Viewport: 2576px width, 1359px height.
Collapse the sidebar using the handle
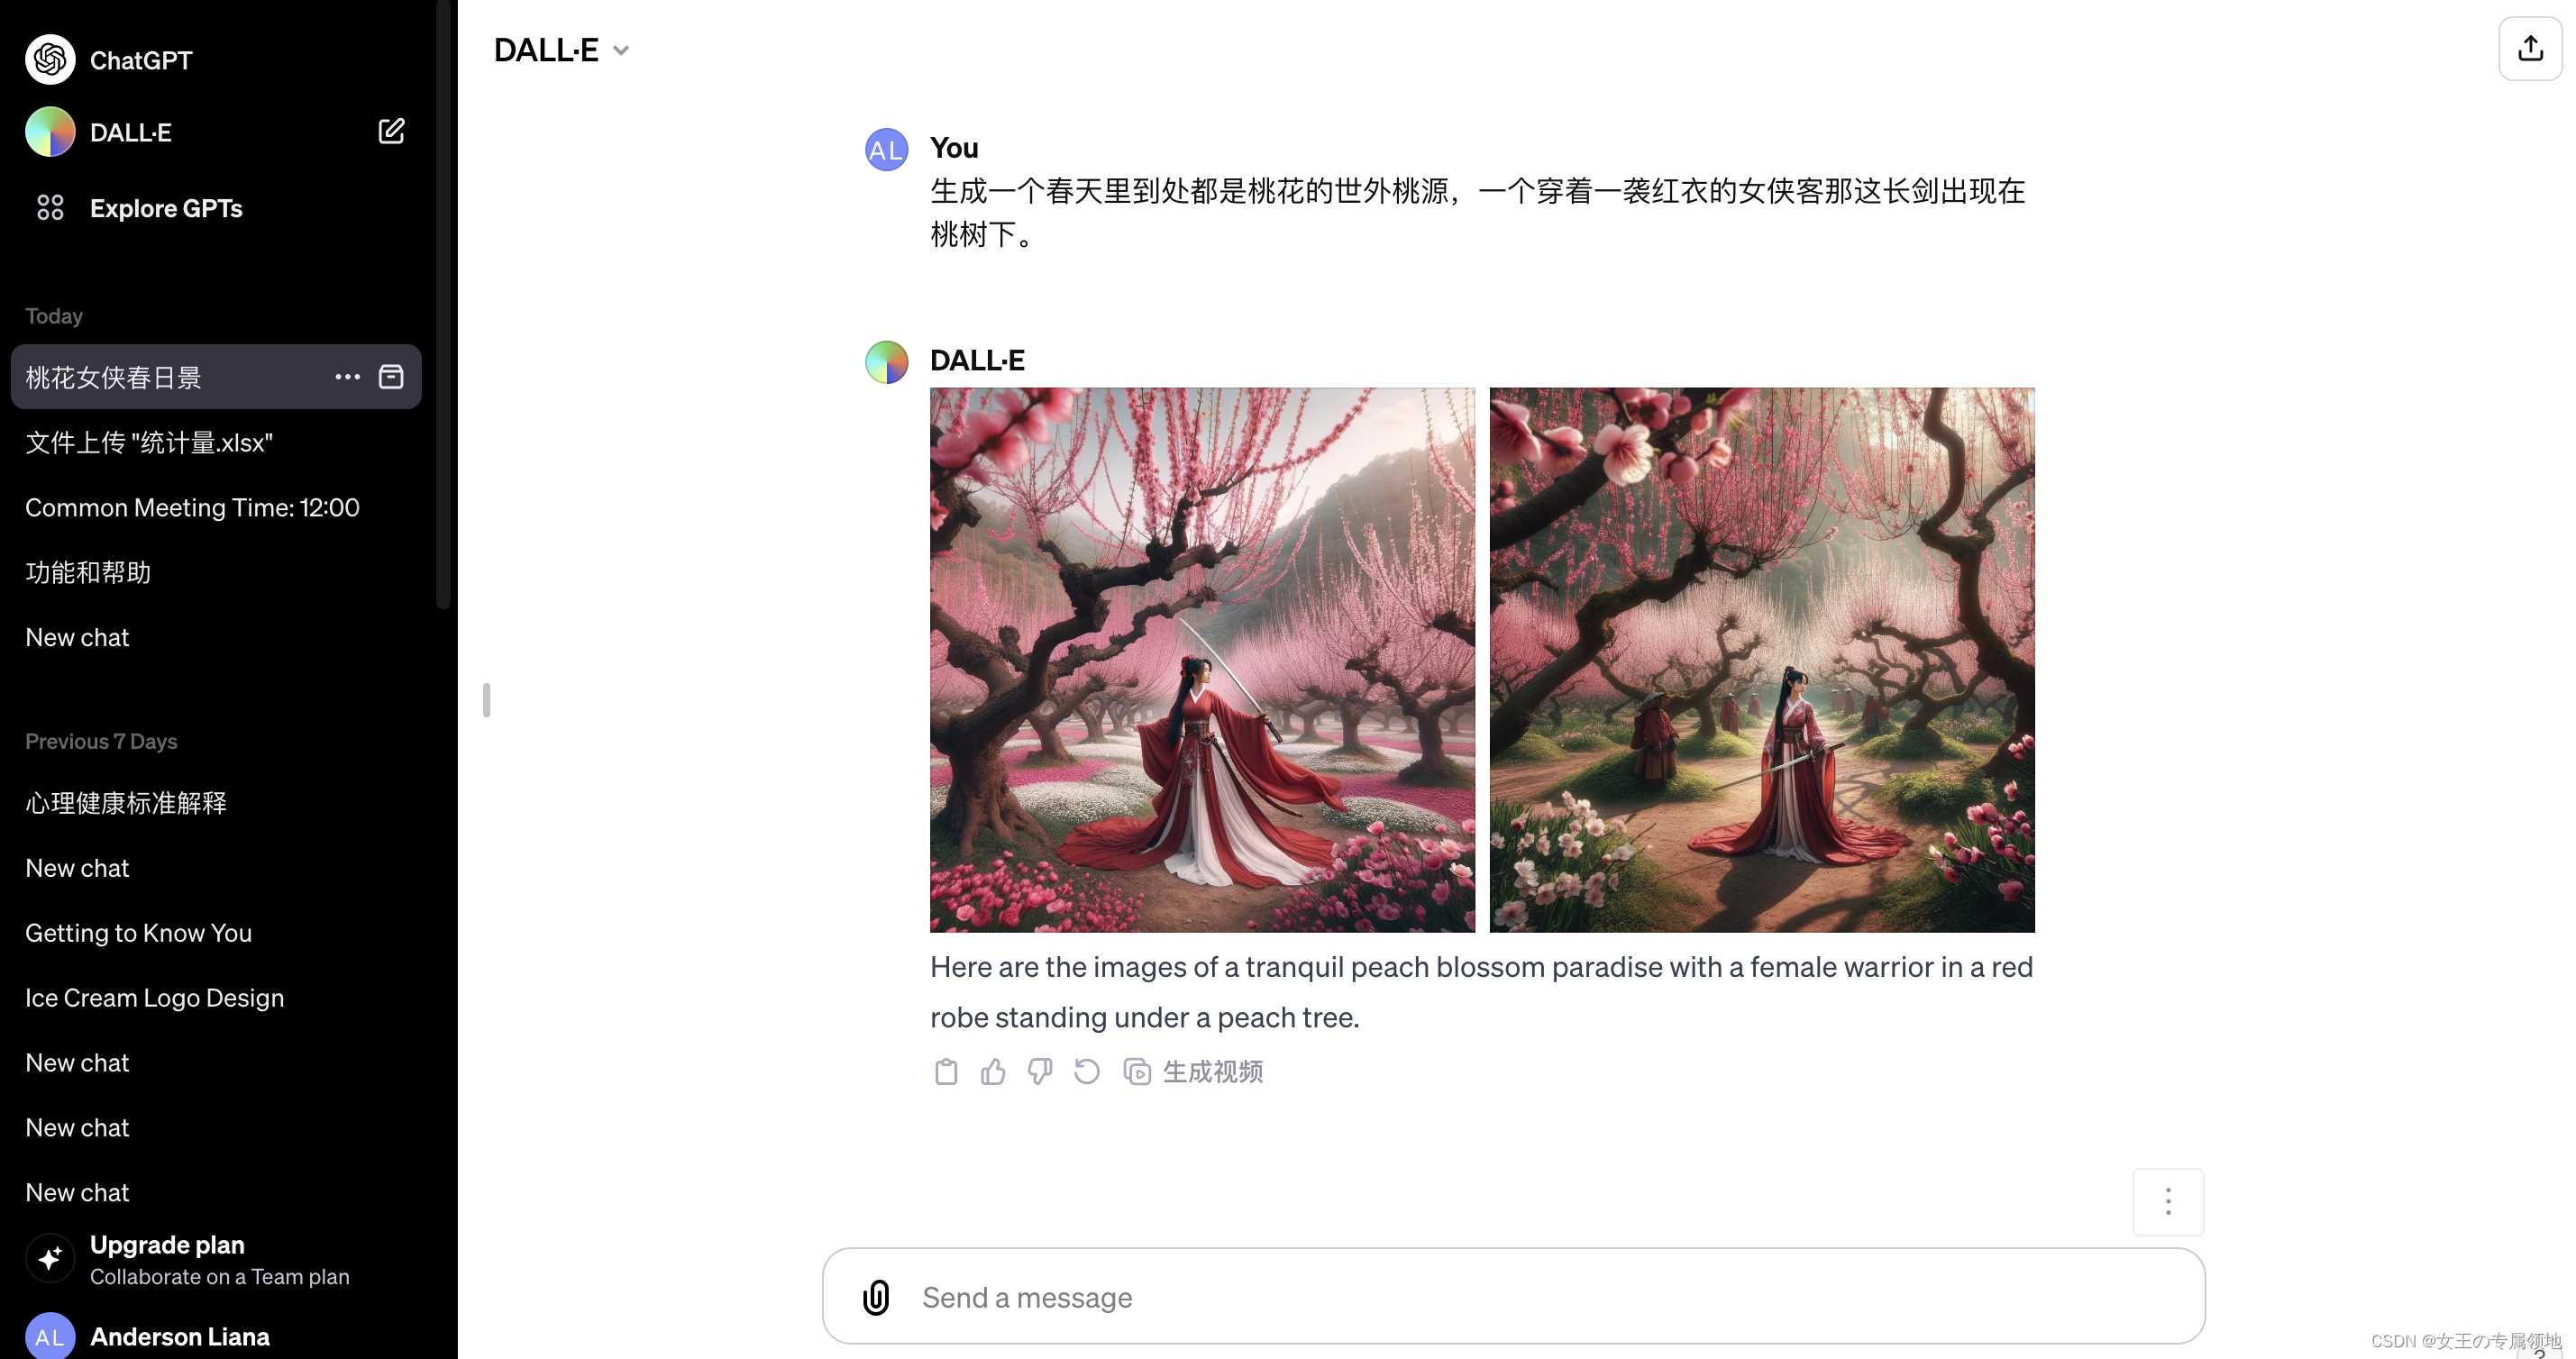click(486, 700)
